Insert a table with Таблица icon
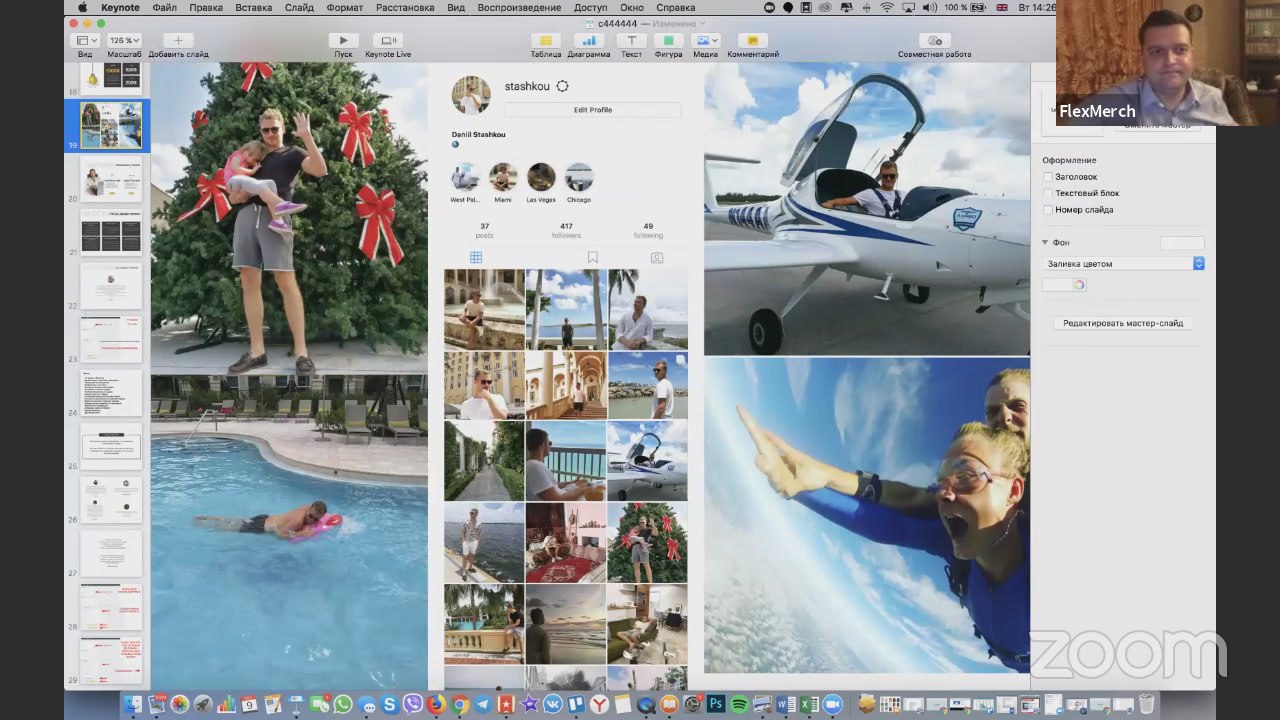1280x720 pixels. 546,40
